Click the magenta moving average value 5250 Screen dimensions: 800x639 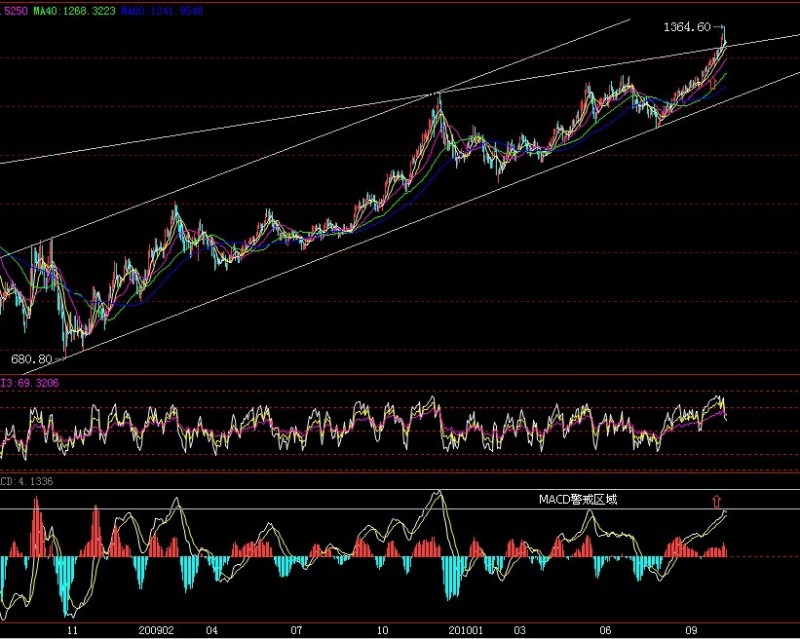pyautogui.click(x=14, y=8)
